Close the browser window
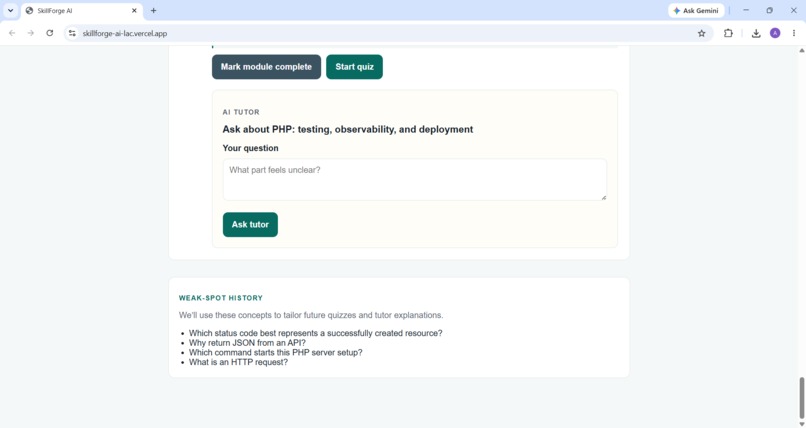 [x=793, y=10]
